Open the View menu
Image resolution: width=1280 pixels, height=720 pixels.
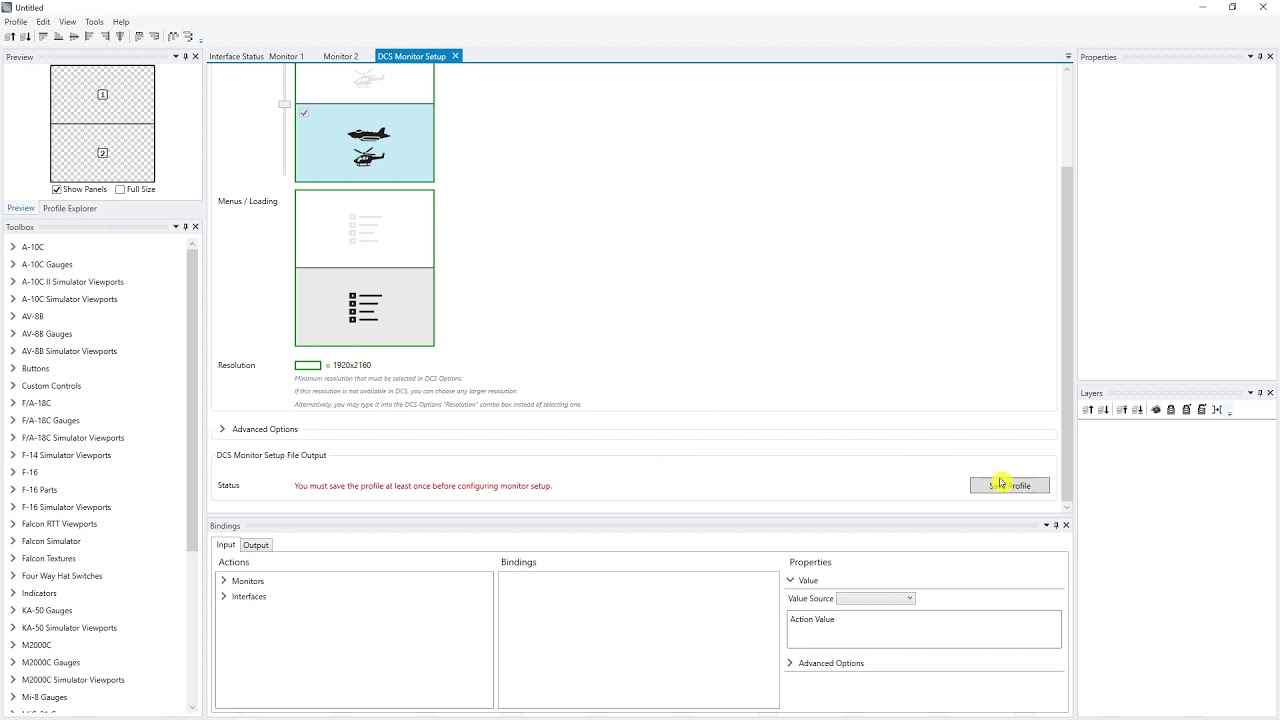(x=67, y=21)
